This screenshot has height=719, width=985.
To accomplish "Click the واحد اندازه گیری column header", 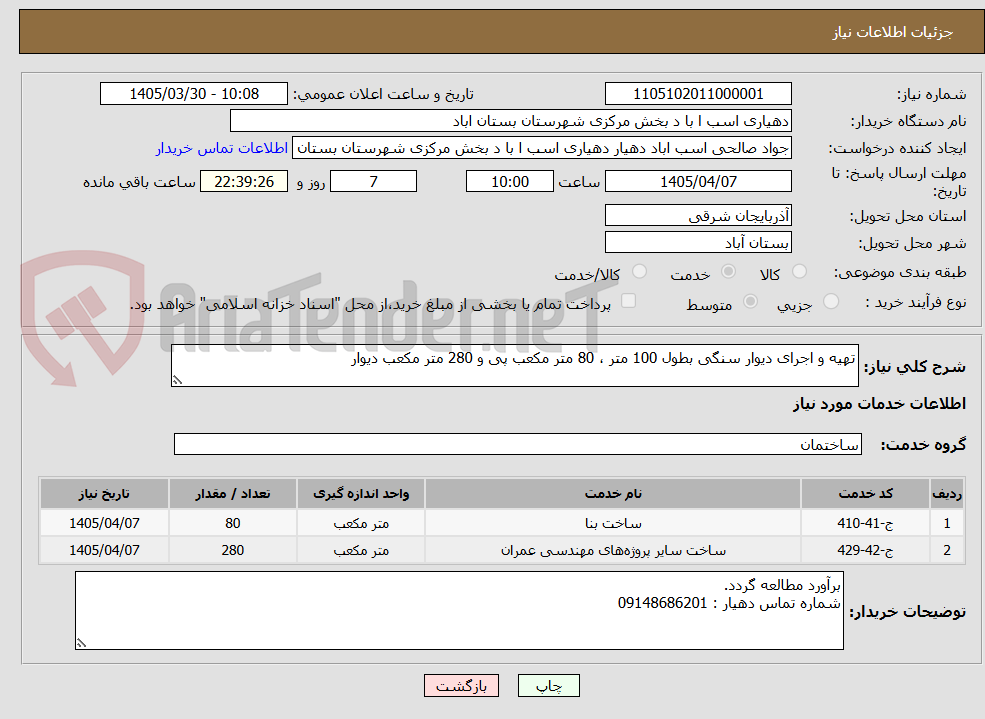I will (x=361, y=494).
